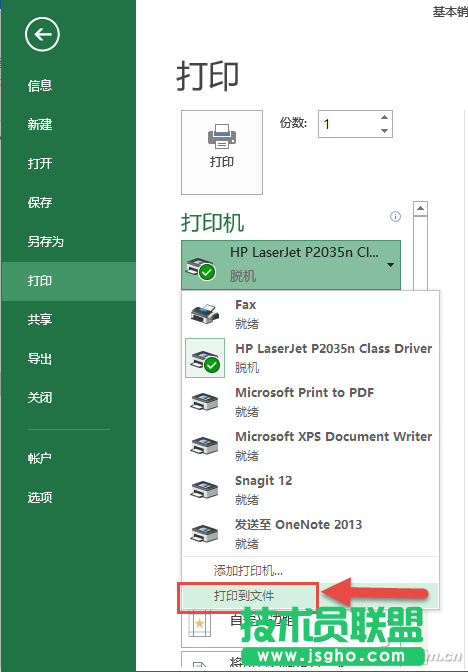This screenshot has height=672, width=468.
Task: Click into the 份数 copies field
Action: point(348,124)
